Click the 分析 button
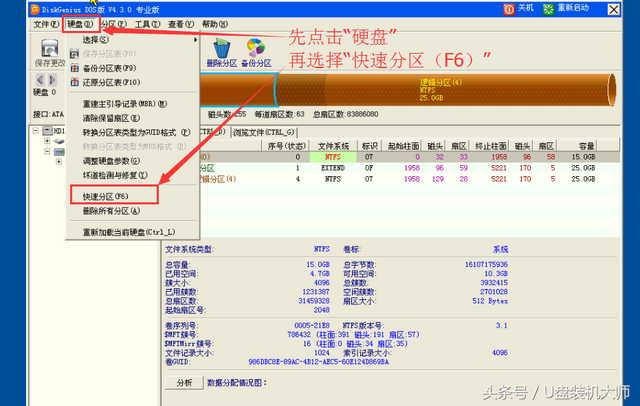 pyautogui.click(x=184, y=383)
